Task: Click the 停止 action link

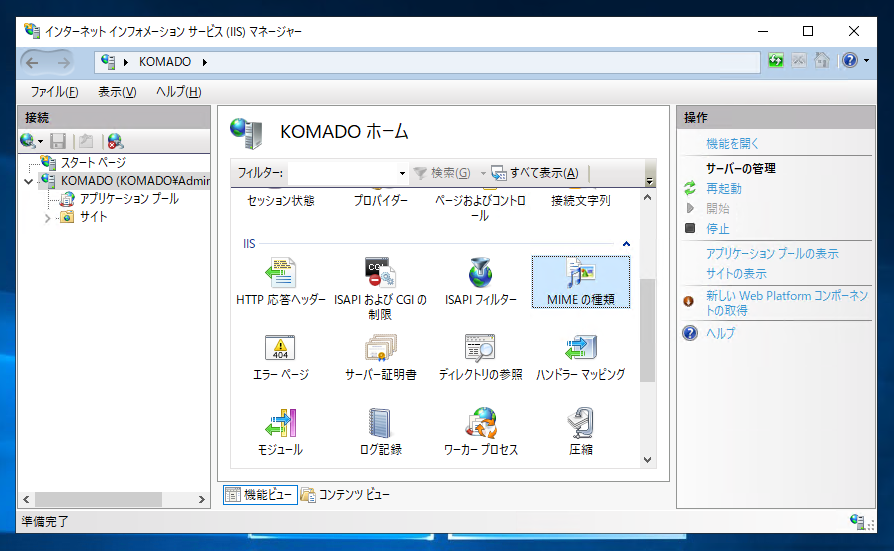Action: (717, 229)
